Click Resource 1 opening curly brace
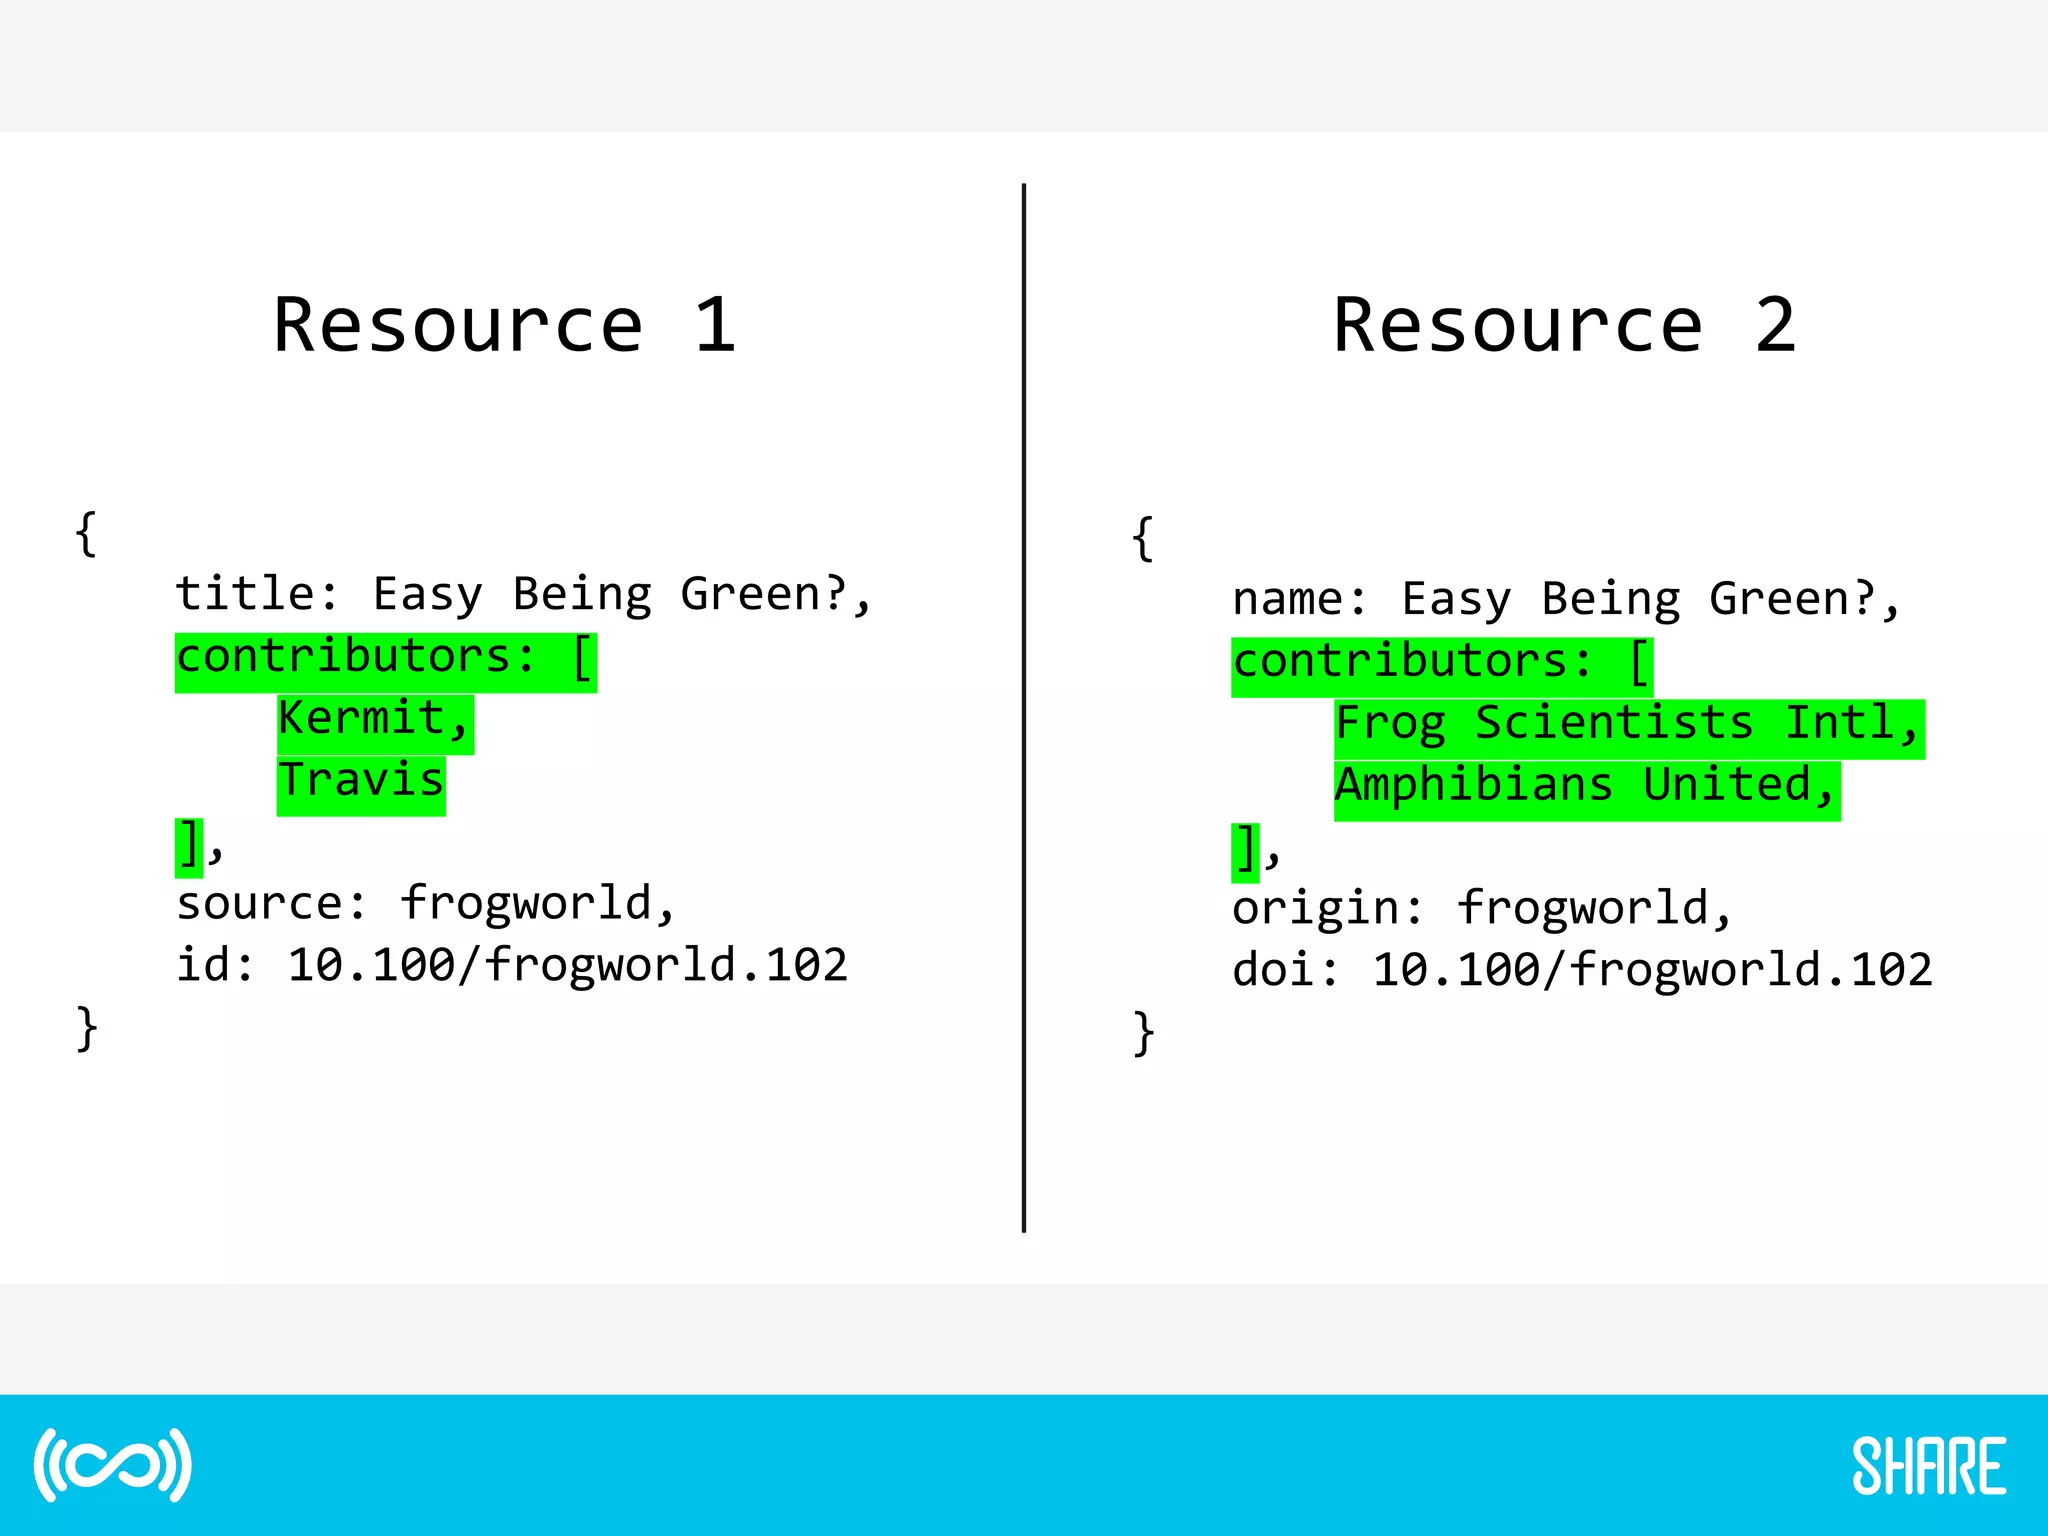Screen dimensions: 2048x1536 (x=86, y=534)
